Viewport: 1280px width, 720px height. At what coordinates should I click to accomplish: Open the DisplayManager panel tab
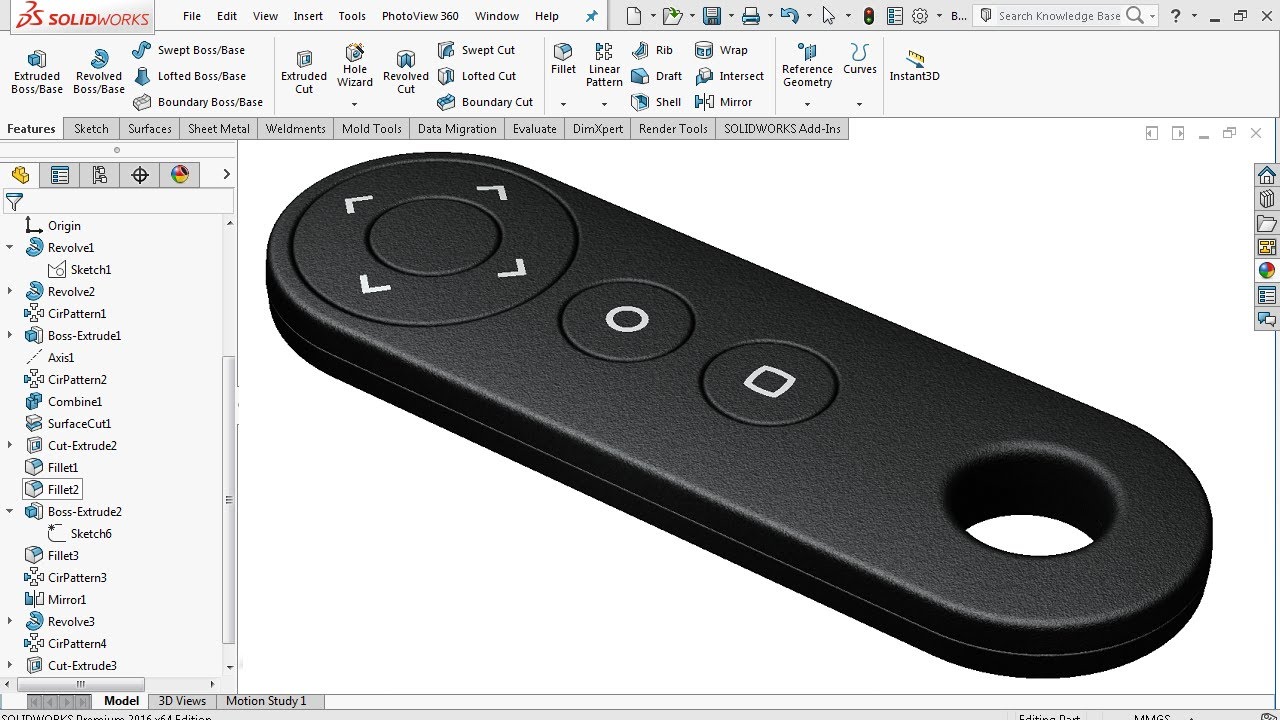pos(180,175)
